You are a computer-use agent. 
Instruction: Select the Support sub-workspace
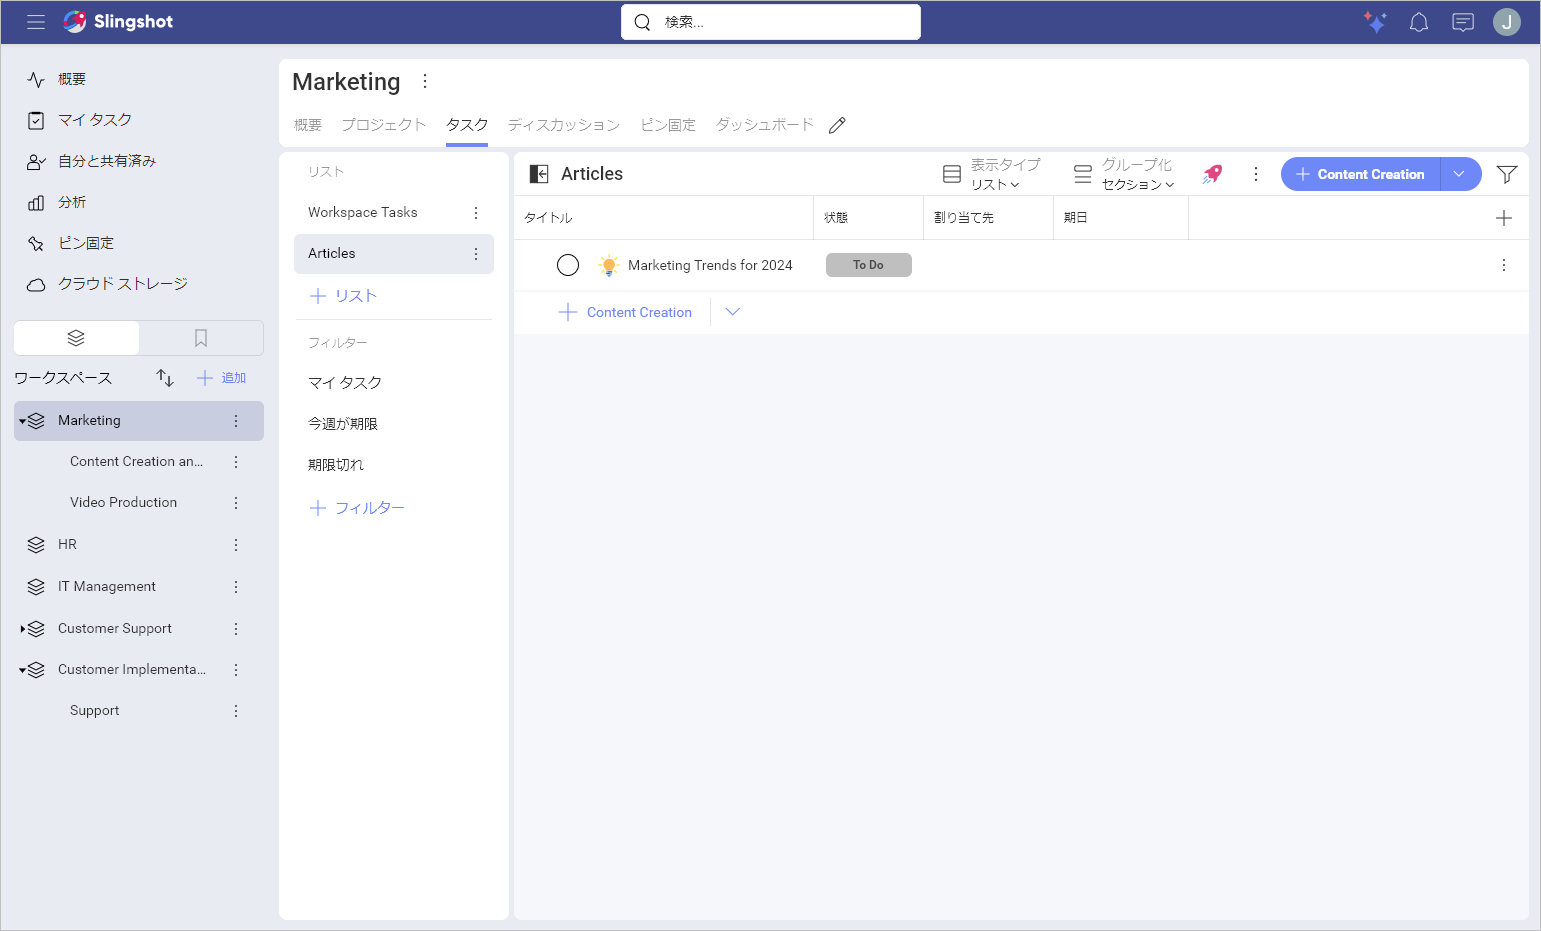tap(94, 710)
